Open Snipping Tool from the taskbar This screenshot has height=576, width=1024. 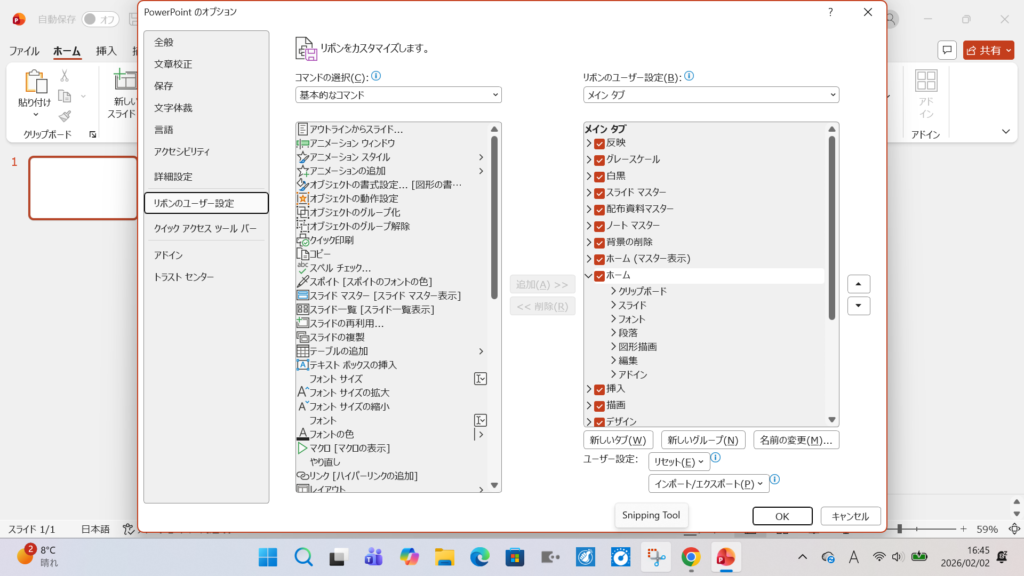(654, 556)
